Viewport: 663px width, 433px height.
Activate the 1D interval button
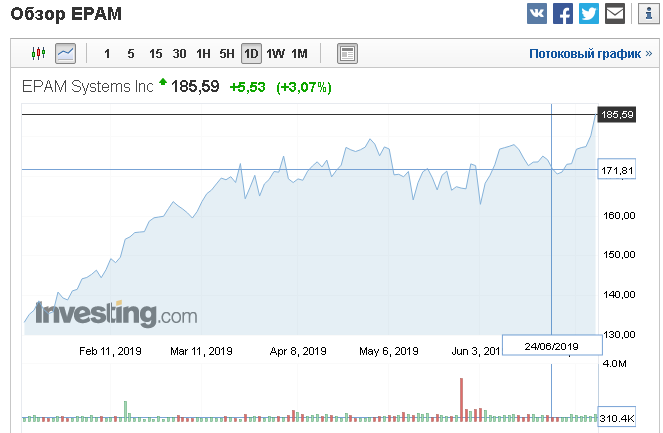pyautogui.click(x=251, y=54)
